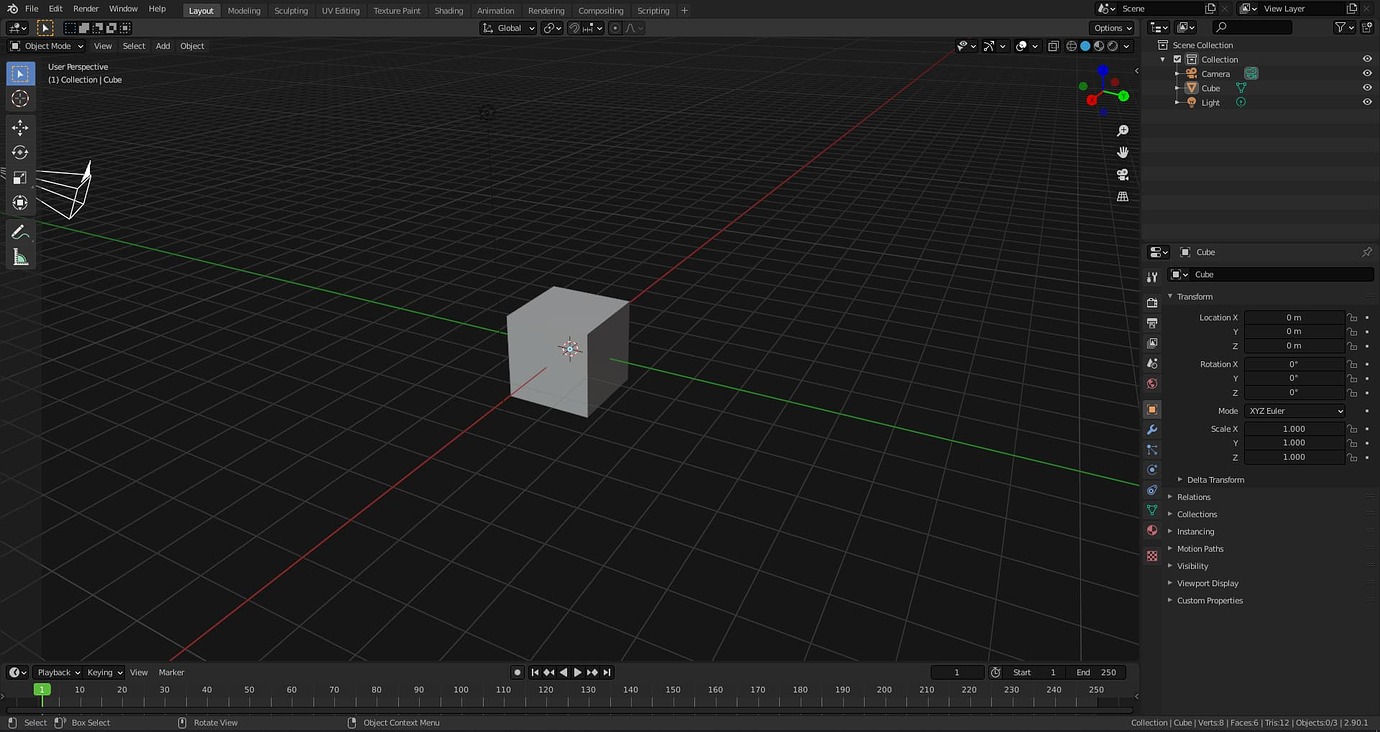Select the Rotate tool
The width and height of the screenshot is (1380, 732).
tap(19, 152)
